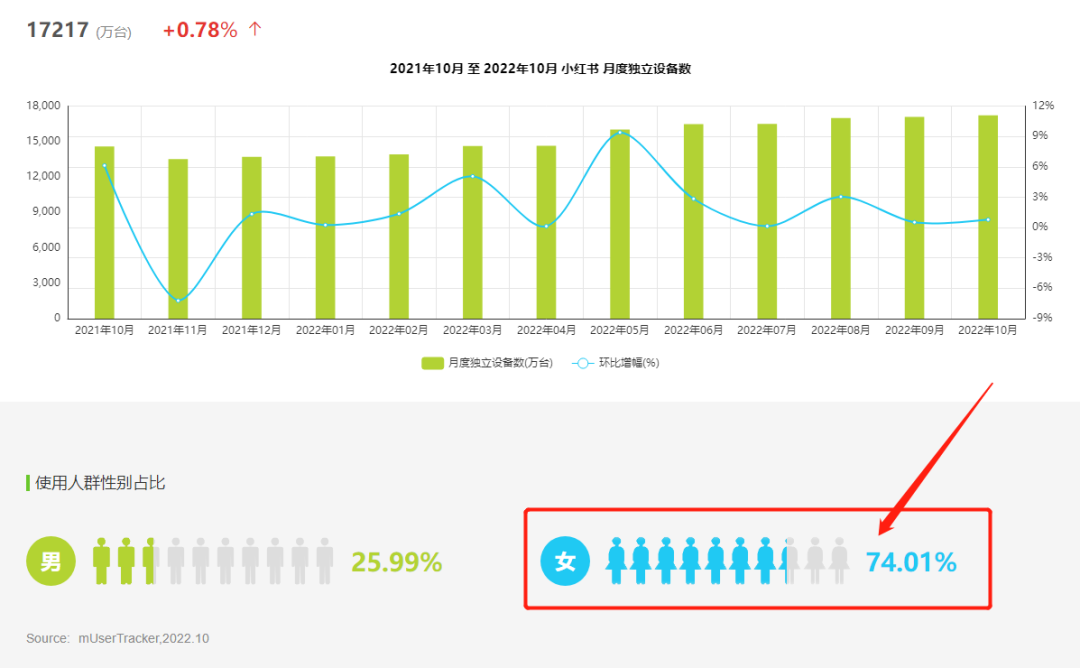The image size is (1080, 668).
Task: Click the 25.99% male percentage
Action: click(397, 562)
